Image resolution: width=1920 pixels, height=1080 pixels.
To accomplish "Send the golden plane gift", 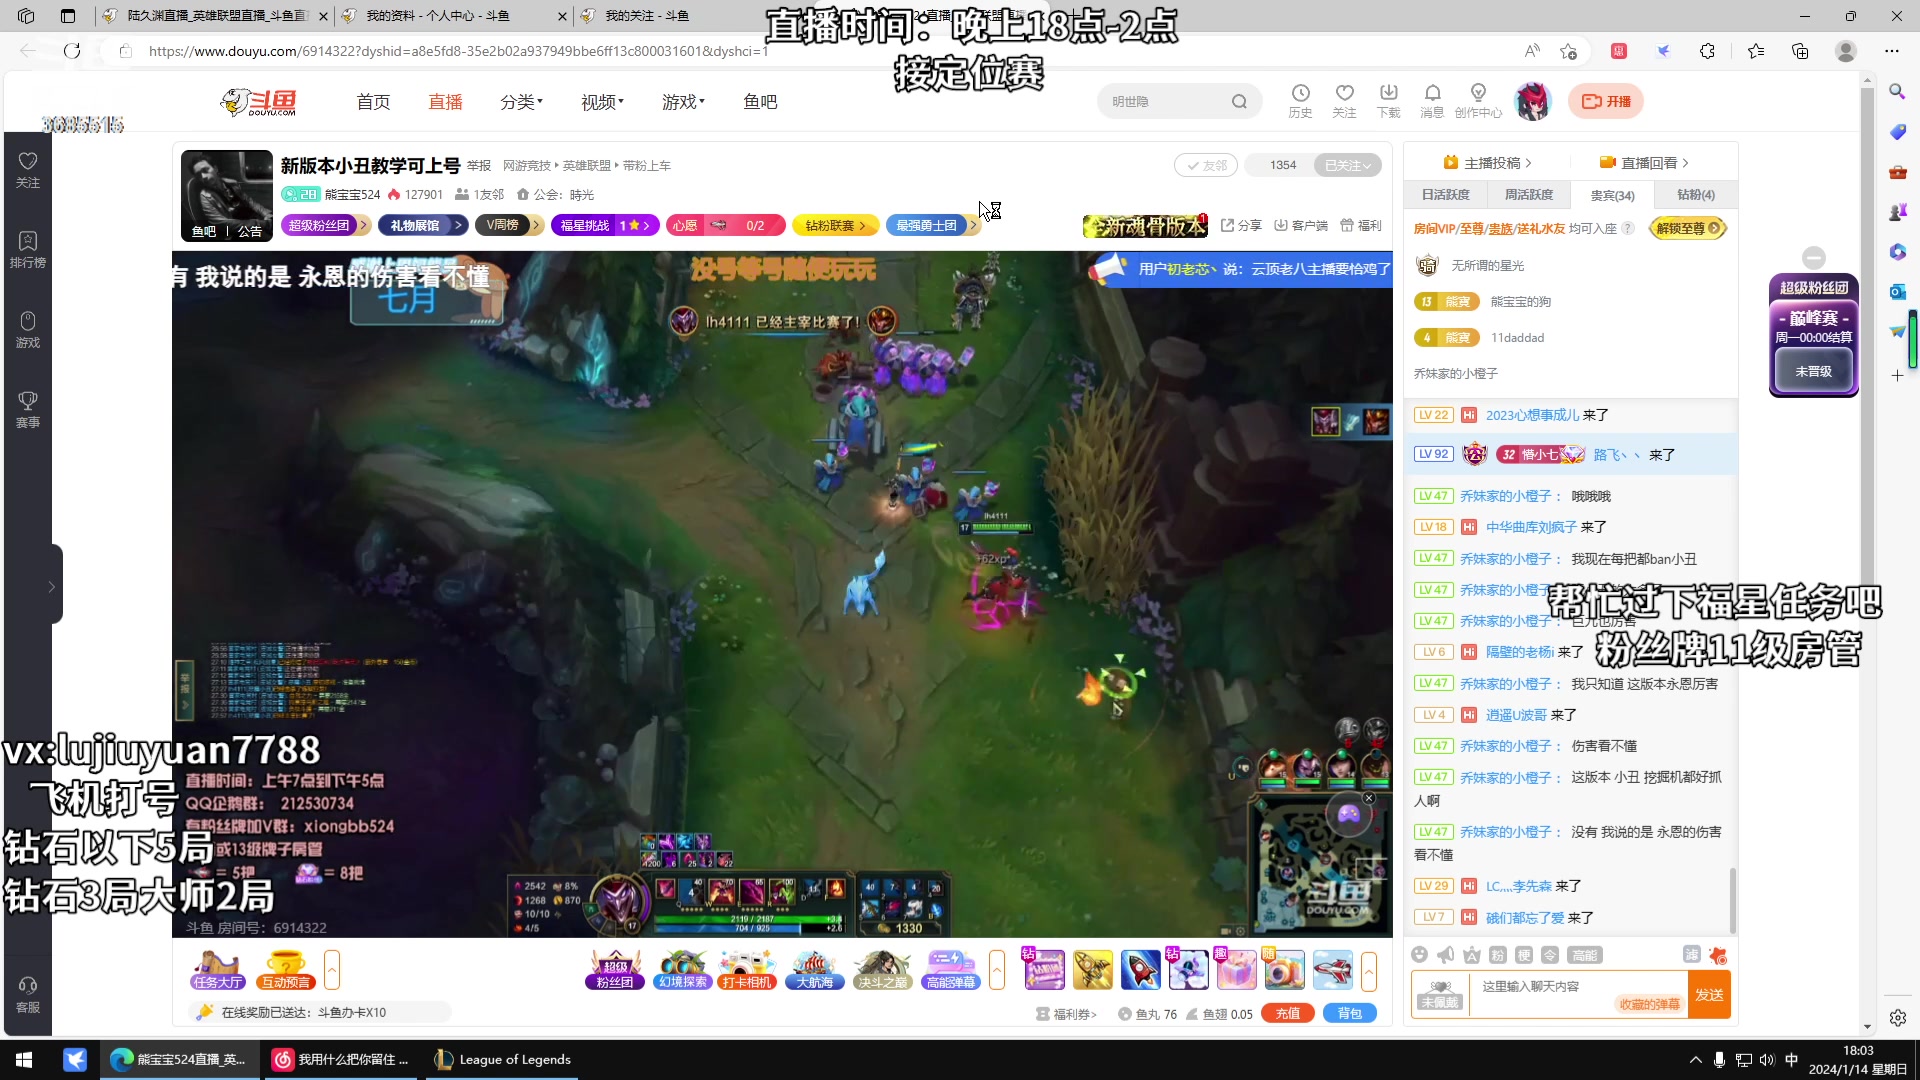I will [1093, 970].
